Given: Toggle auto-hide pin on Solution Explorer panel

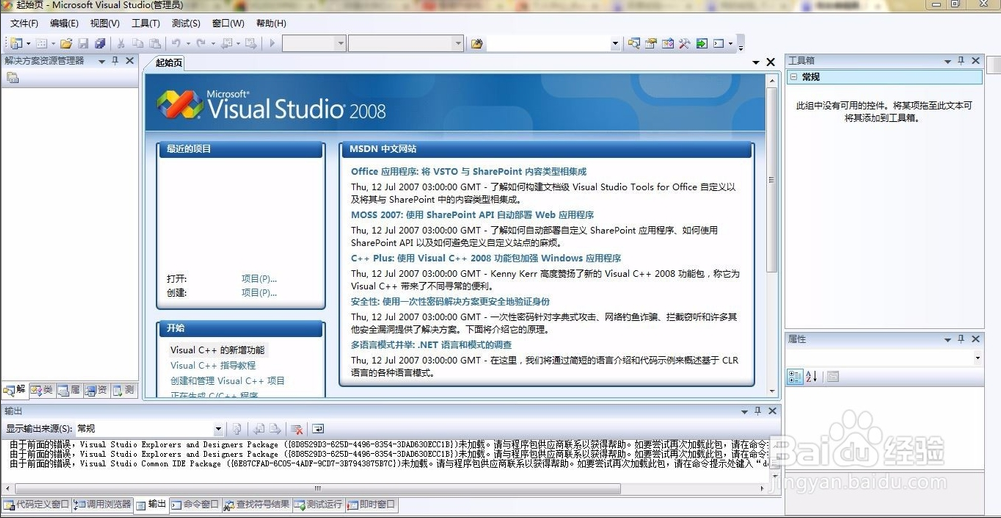Looking at the screenshot, I should point(115,61).
